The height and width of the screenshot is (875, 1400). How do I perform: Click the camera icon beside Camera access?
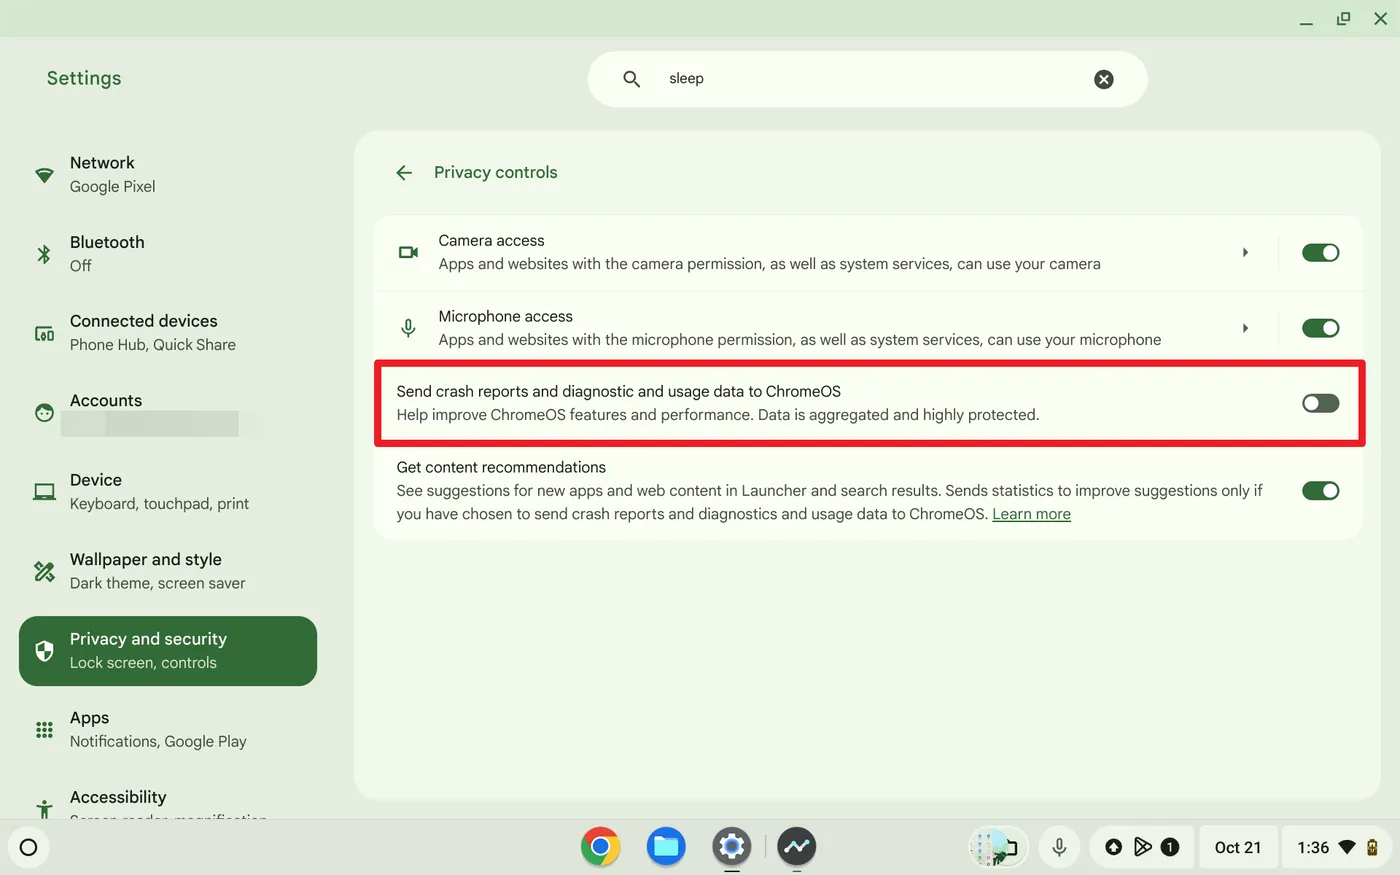point(408,252)
